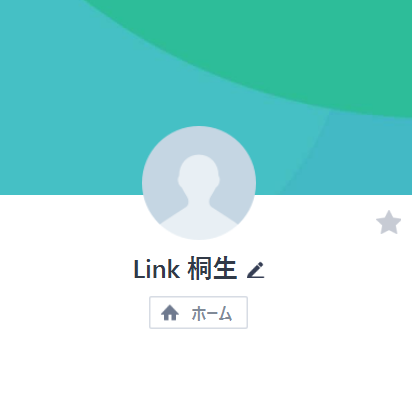
Task: Select the ホーム text label
Action: click(x=211, y=313)
